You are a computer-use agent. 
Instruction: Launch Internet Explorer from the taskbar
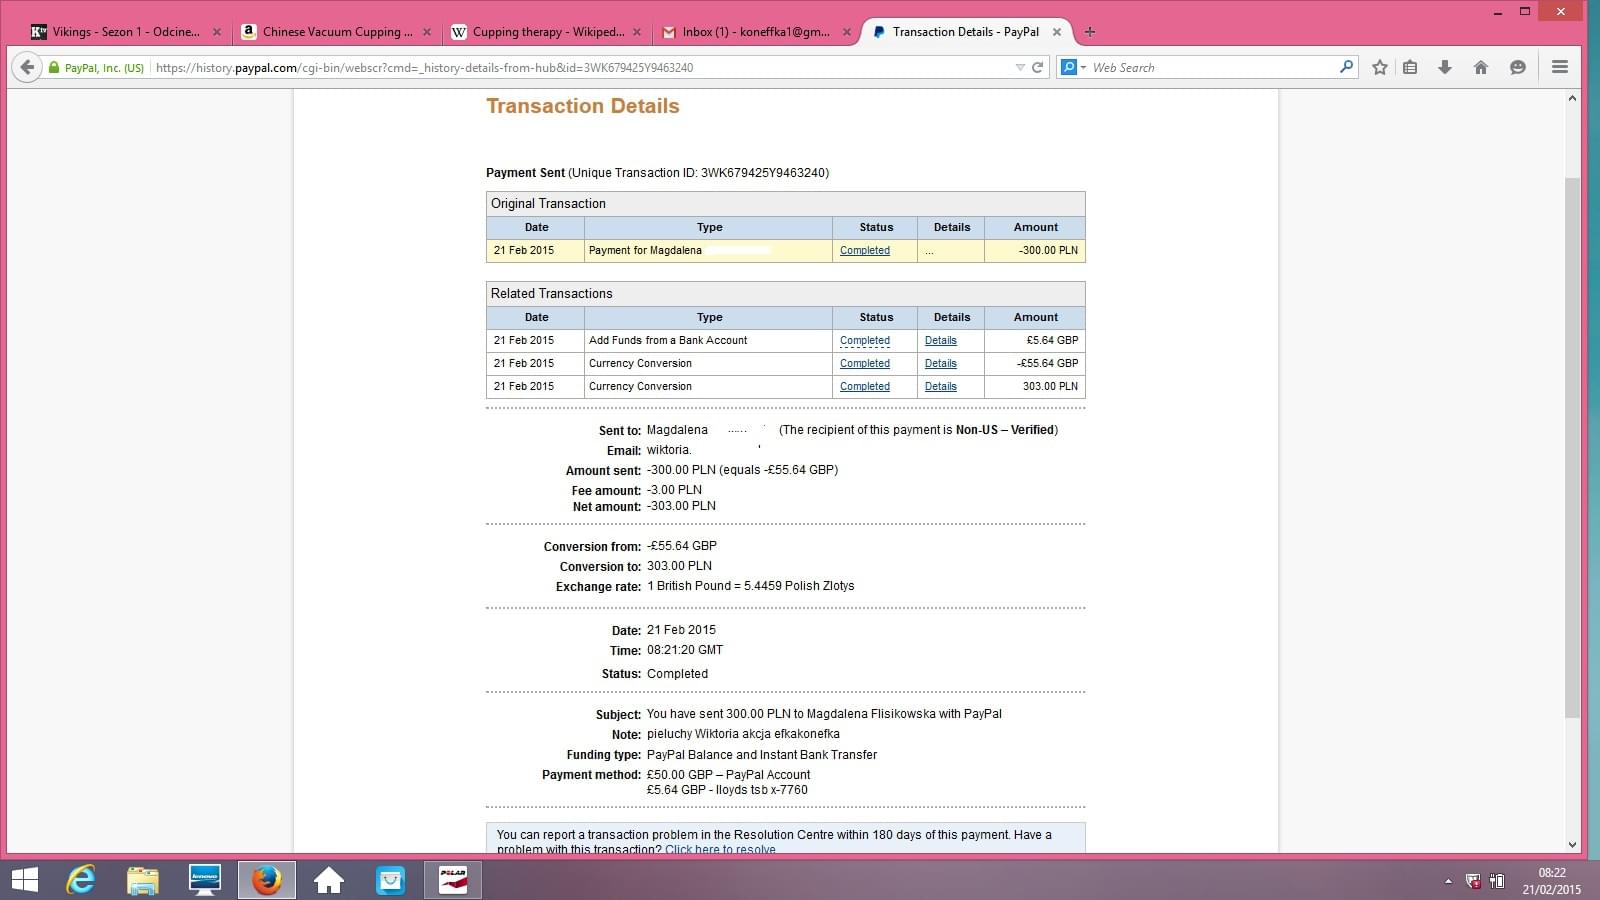click(81, 880)
